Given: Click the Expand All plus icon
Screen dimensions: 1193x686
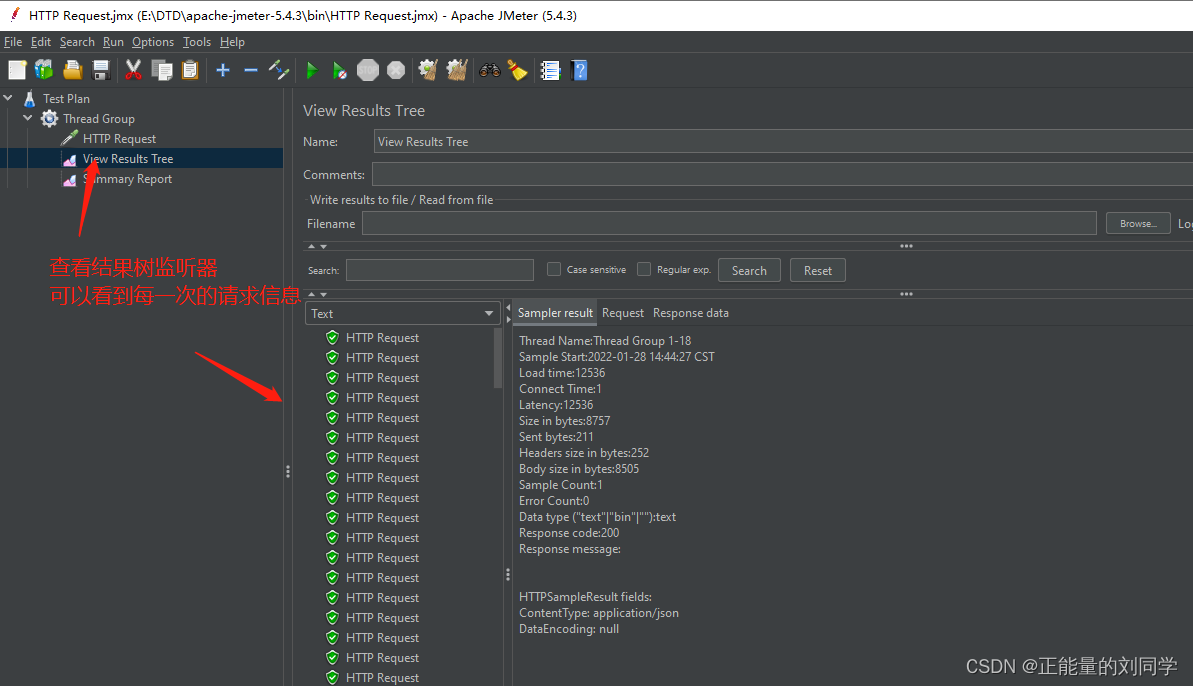Looking at the screenshot, I should tap(223, 71).
